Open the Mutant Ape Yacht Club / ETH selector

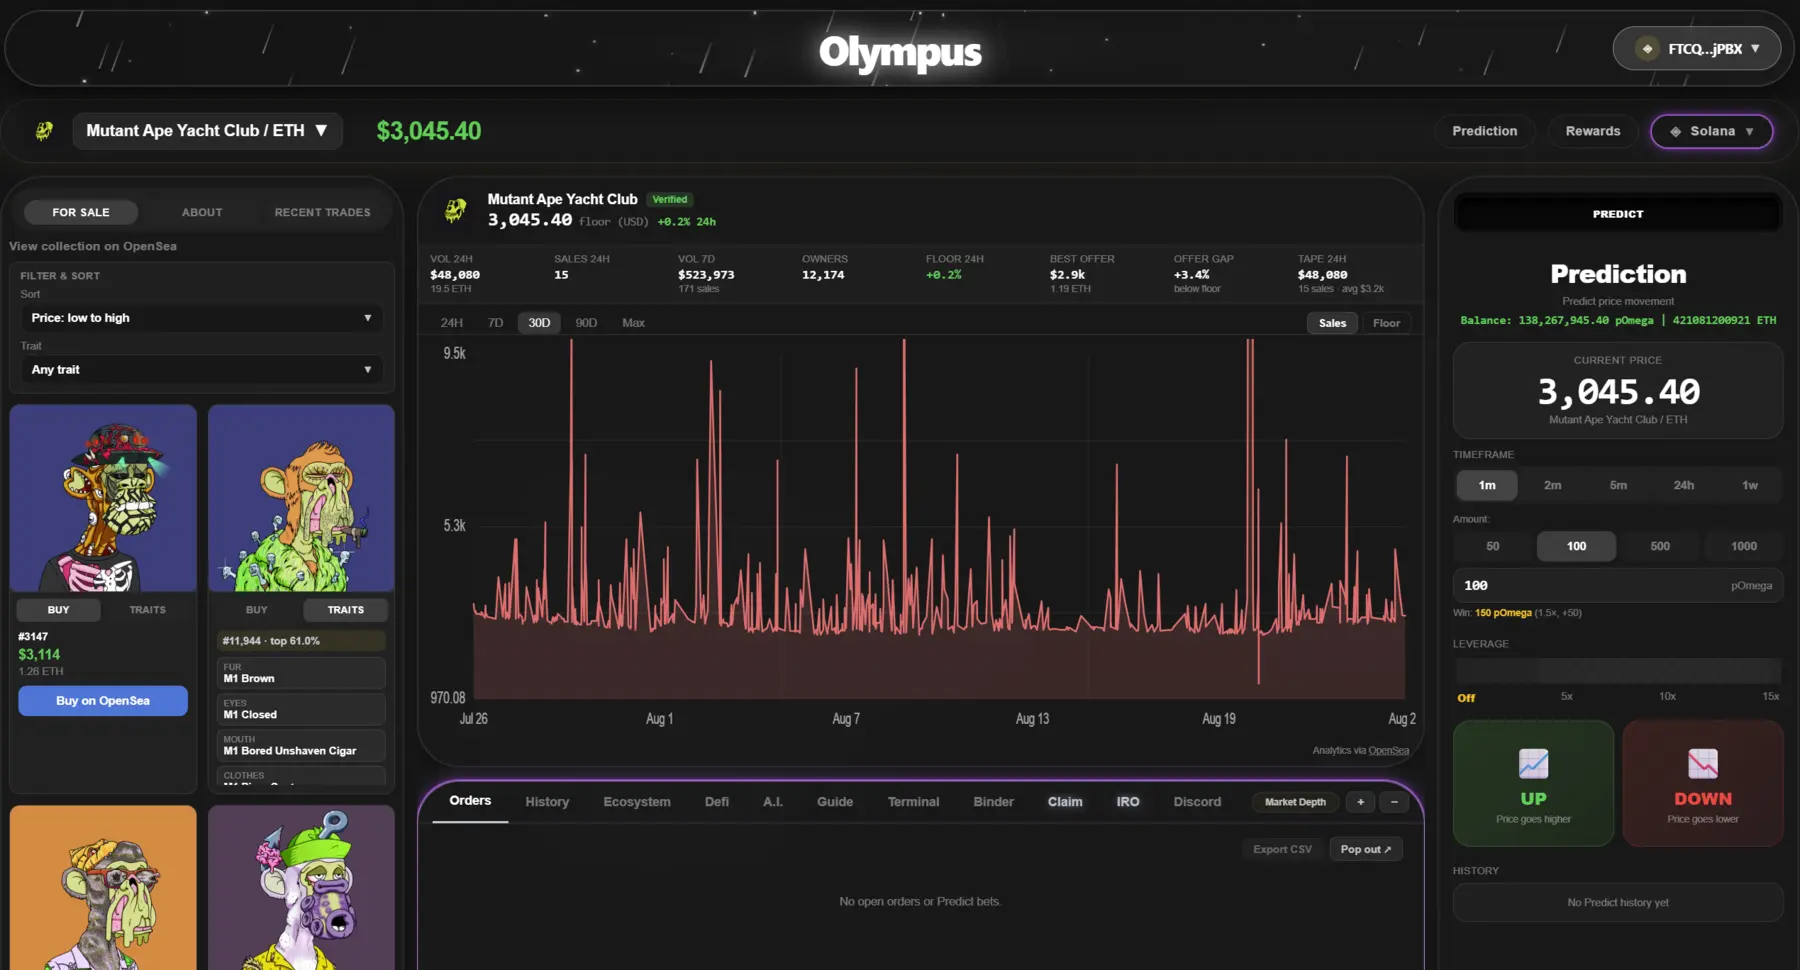[x=207, y=131]
